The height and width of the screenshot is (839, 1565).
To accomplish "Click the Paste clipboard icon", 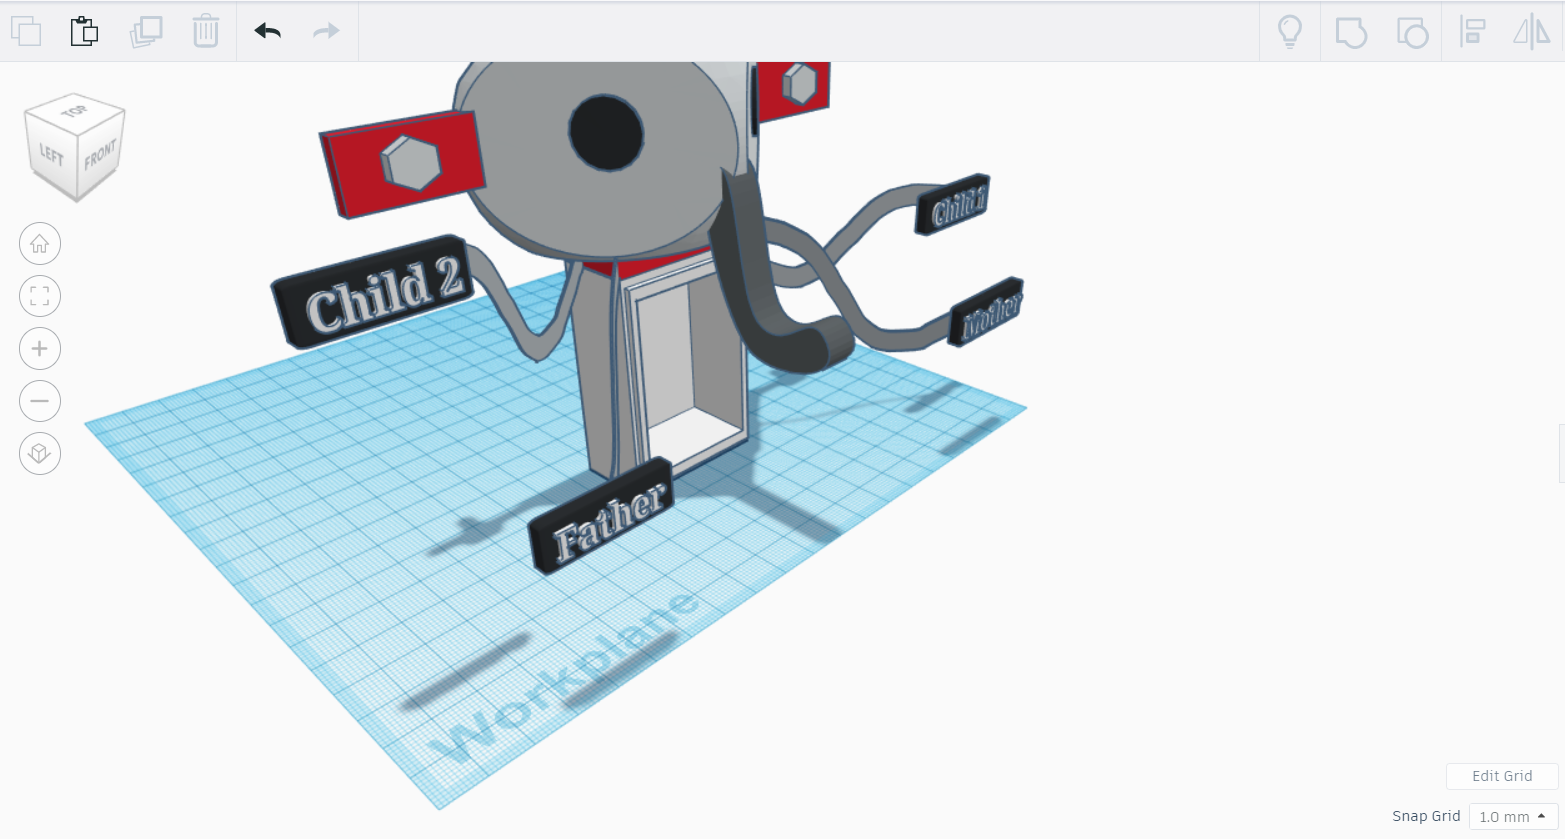I will pos(85,31).
